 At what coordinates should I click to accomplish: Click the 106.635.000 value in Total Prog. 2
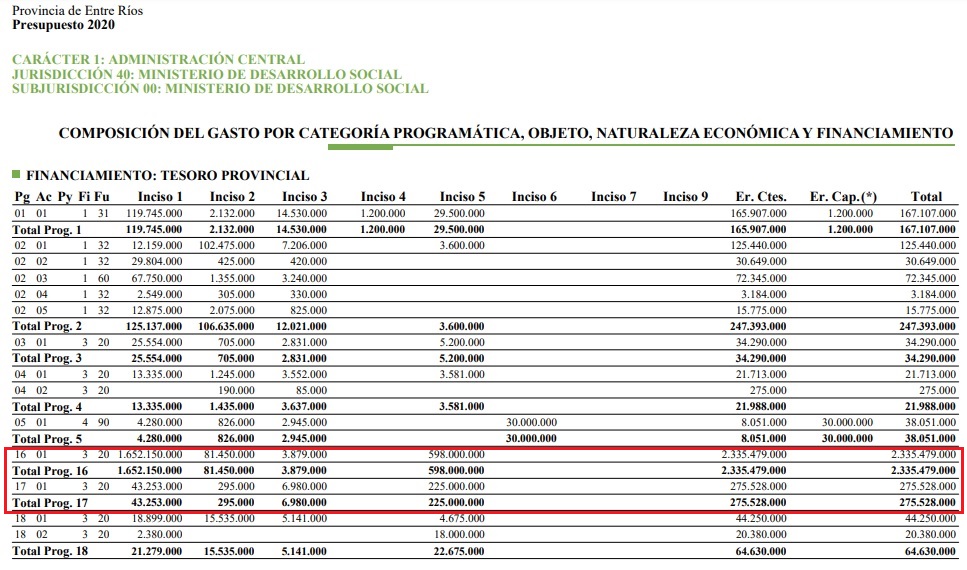click(x=227, y=326)
